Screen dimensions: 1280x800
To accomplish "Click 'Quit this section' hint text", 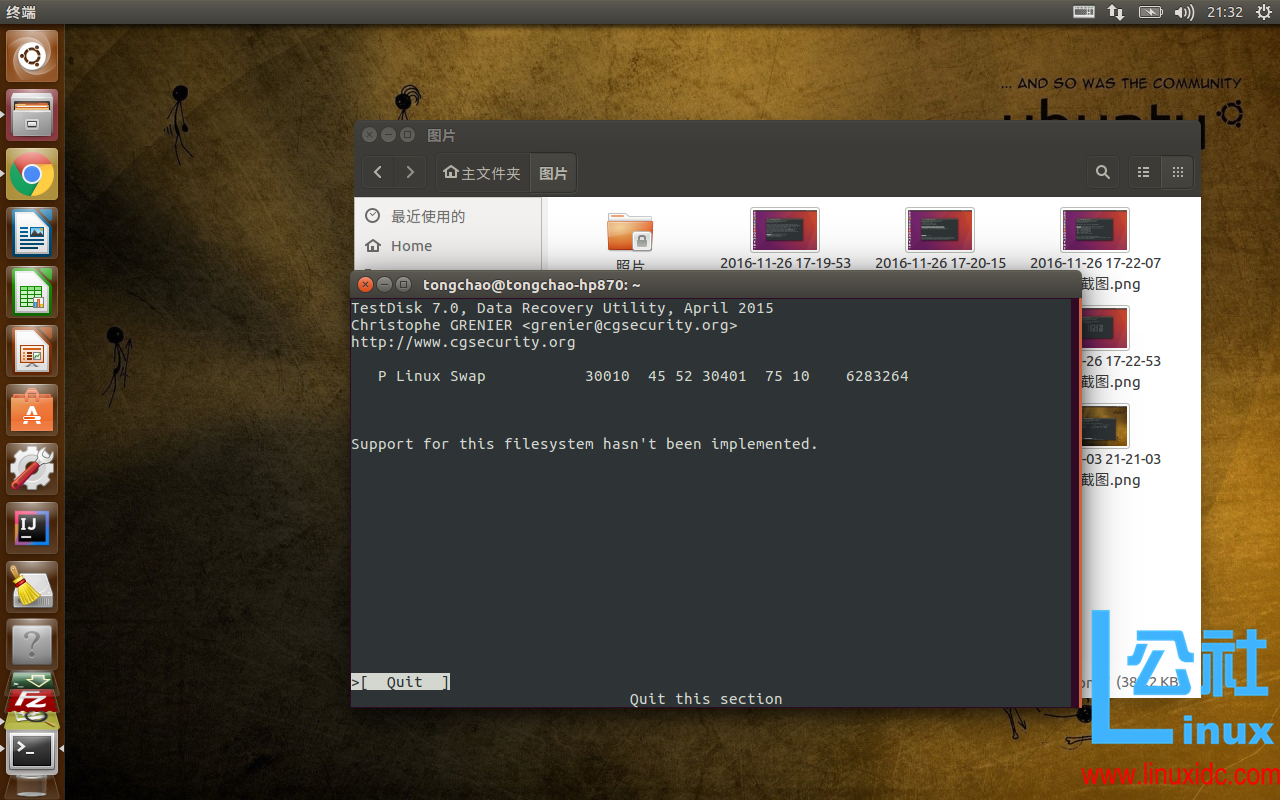I will point(706,699).
